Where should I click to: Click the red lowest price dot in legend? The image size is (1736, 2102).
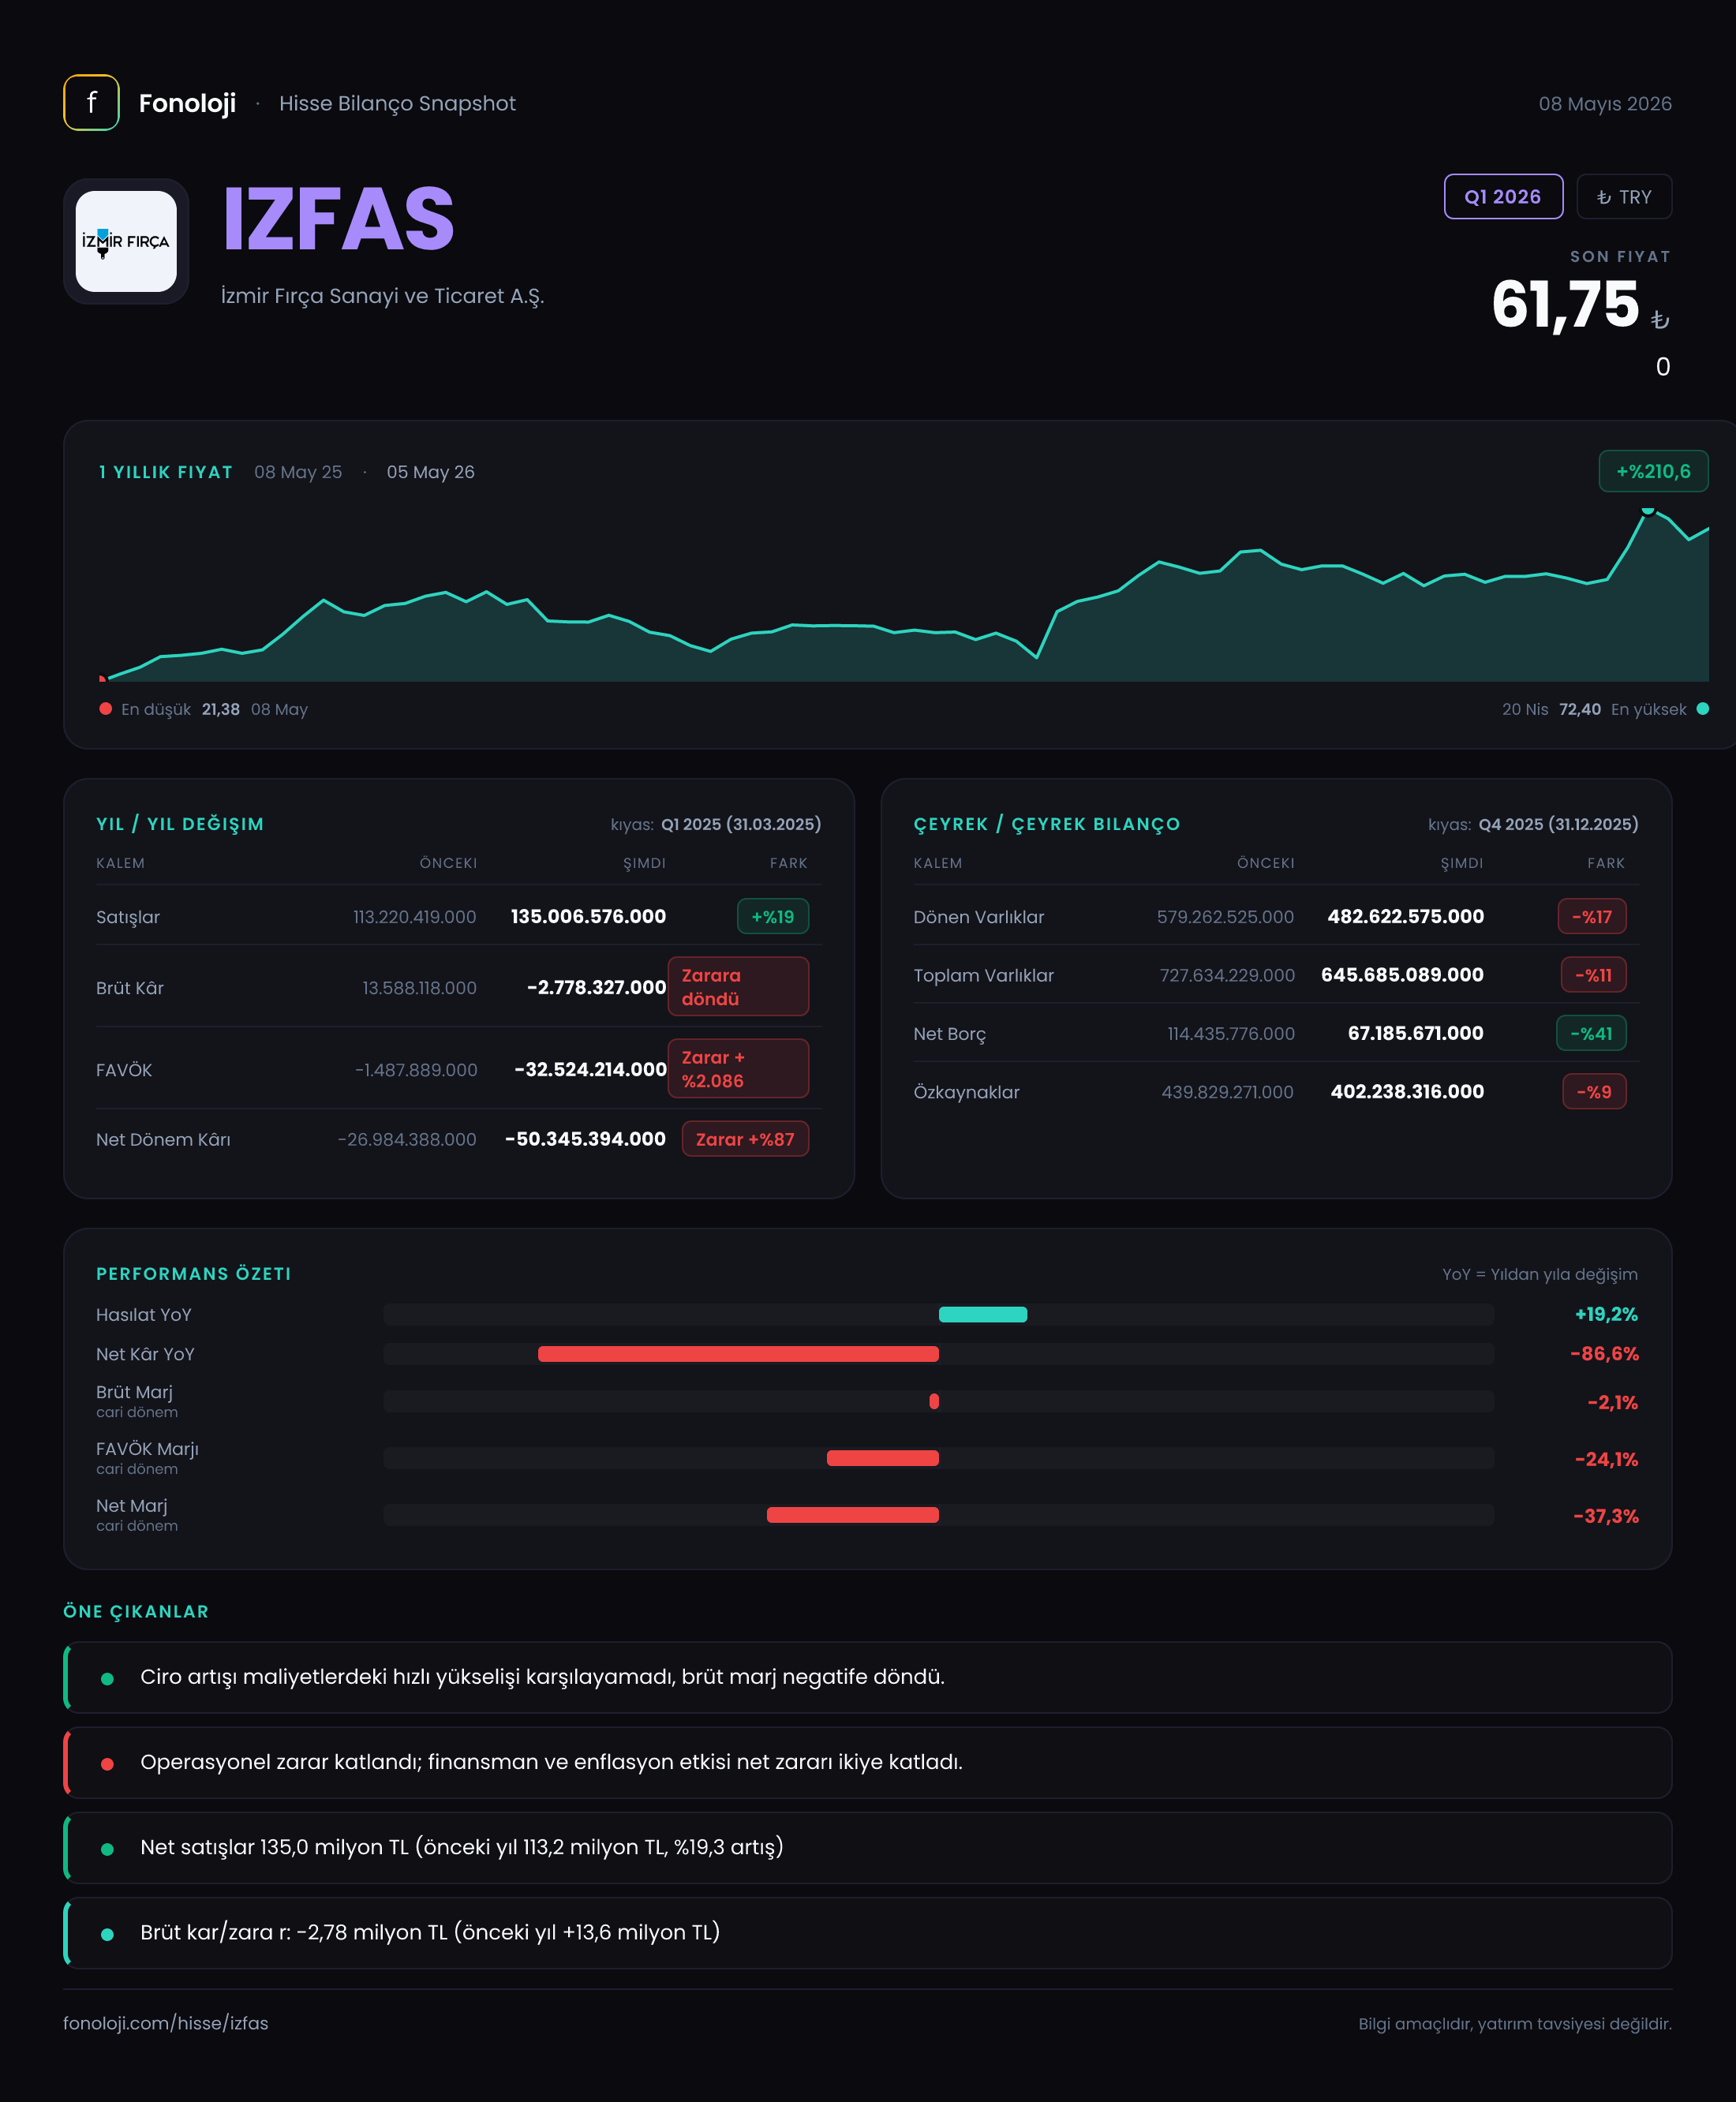105,709
